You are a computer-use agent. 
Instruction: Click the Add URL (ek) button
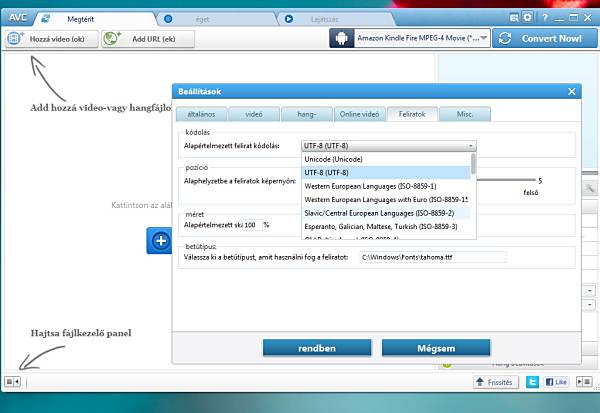pyautogui.click(x=148, y=39)
